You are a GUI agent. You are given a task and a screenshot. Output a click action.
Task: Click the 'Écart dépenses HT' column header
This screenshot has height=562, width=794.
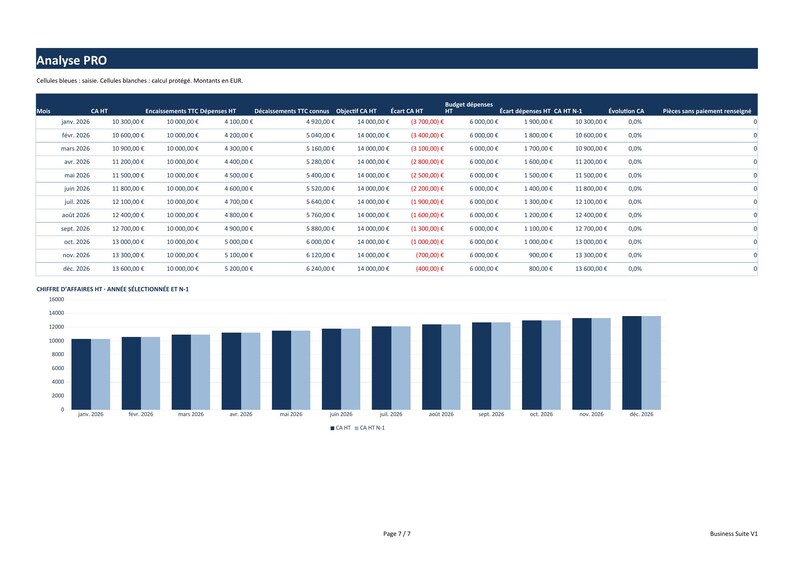[525, 111]
